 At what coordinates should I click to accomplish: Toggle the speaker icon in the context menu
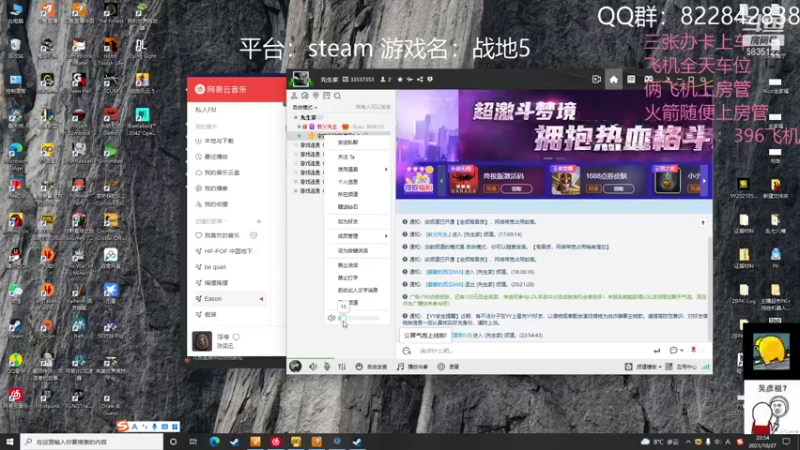tap(331, 318)
